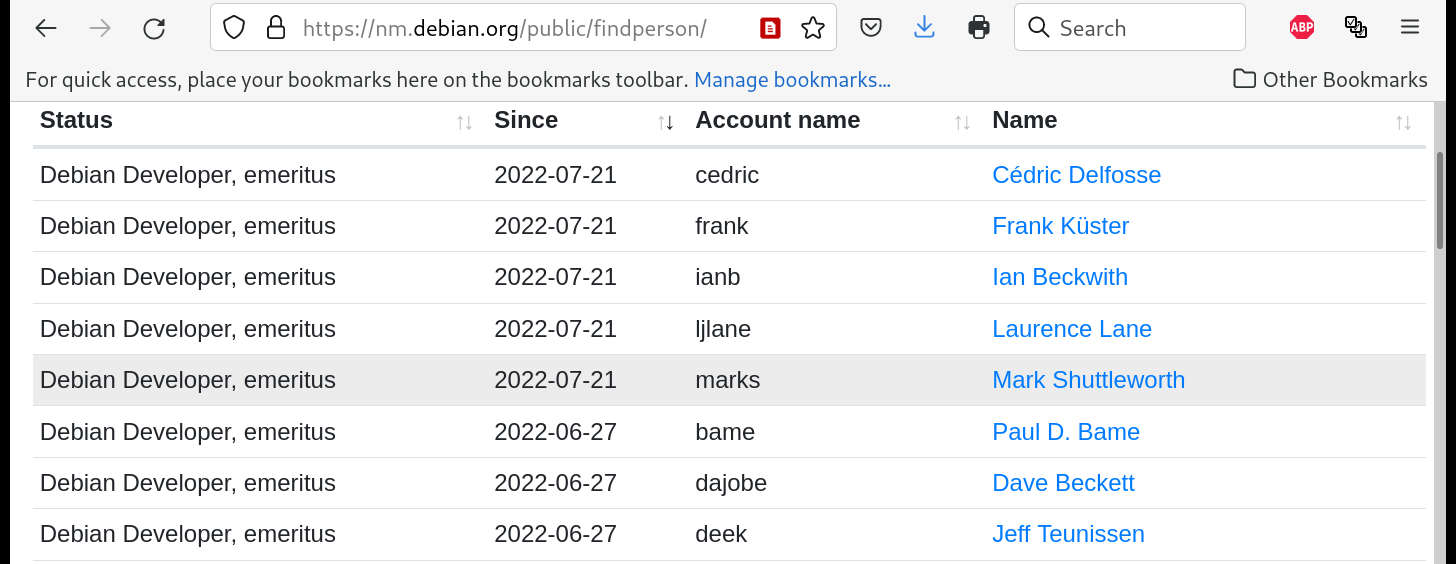The image size is (1456, 564).
Task: Open the tracking protection shield icon
Action: pyautogui.click(x=234, y=28)
